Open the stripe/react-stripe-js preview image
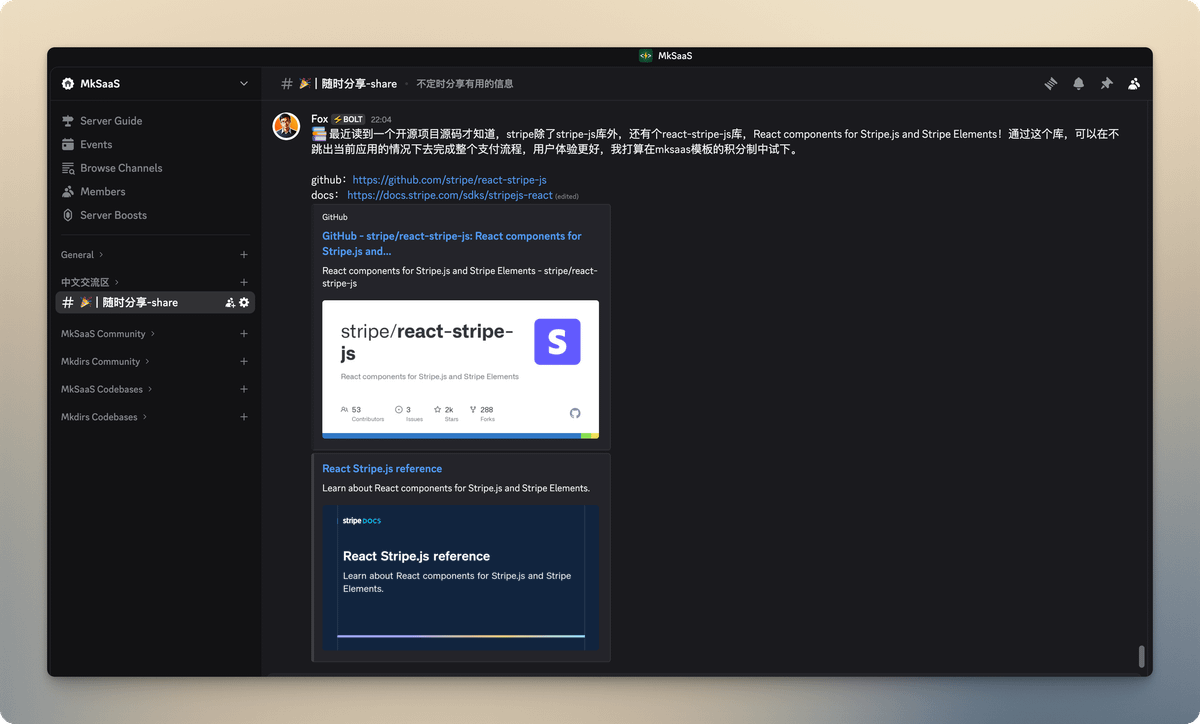This screenshot has width=1200, height=724. [460, 369]
